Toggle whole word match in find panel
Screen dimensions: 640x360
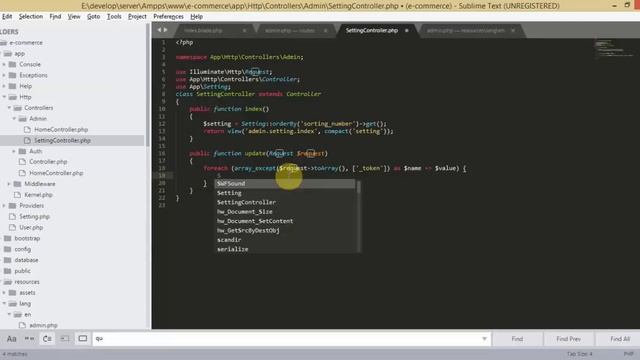coord(29,338)
